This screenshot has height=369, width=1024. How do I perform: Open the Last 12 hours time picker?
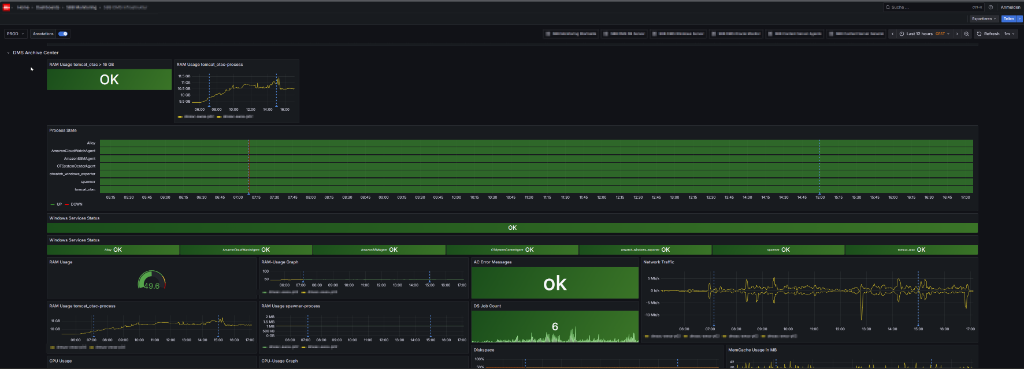pos(925,33)
